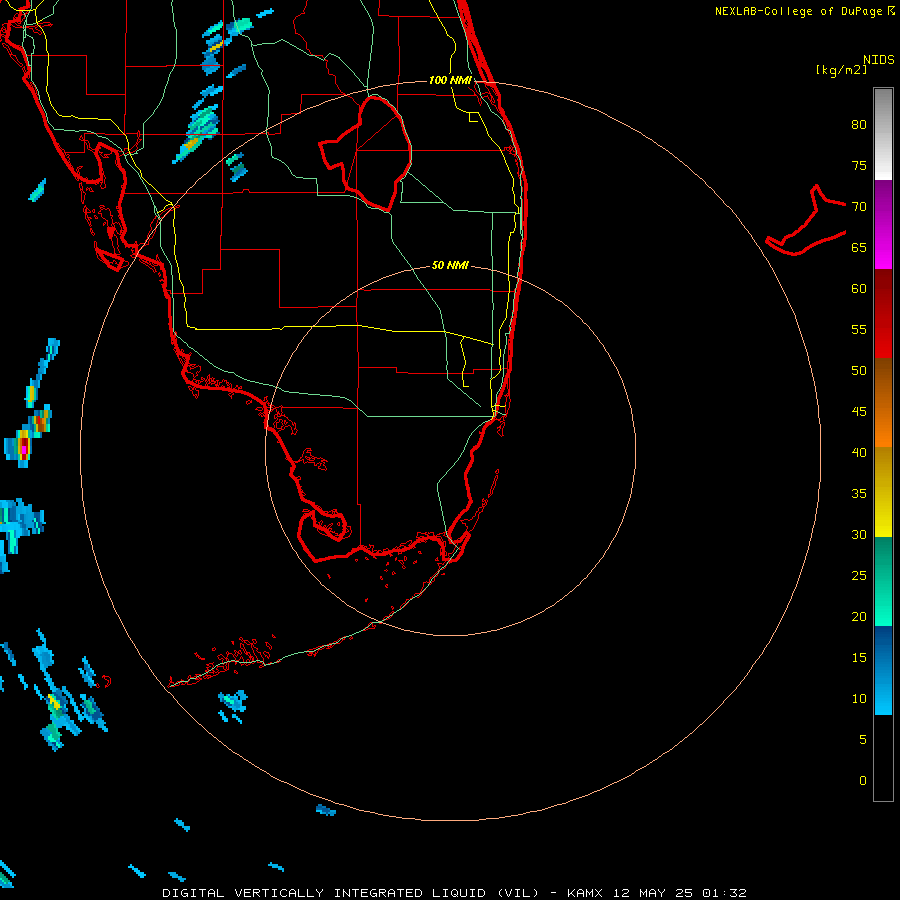Click the scale value 60
900x900 pixels.
(859, 289)
